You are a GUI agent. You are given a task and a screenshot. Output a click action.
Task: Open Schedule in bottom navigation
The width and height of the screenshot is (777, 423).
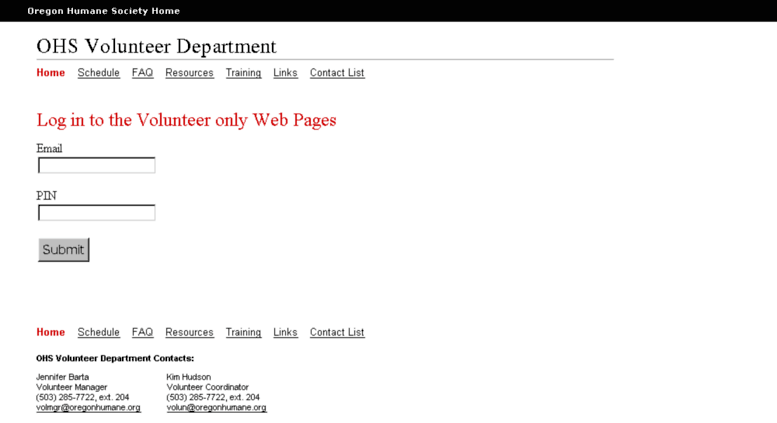pyautogui.click(x=99, y=332)
